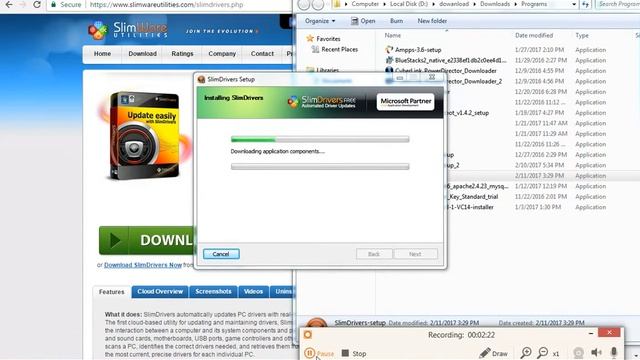640x360 pixels.
Task: Click the Explorer search box
Action: click(618, 4)
